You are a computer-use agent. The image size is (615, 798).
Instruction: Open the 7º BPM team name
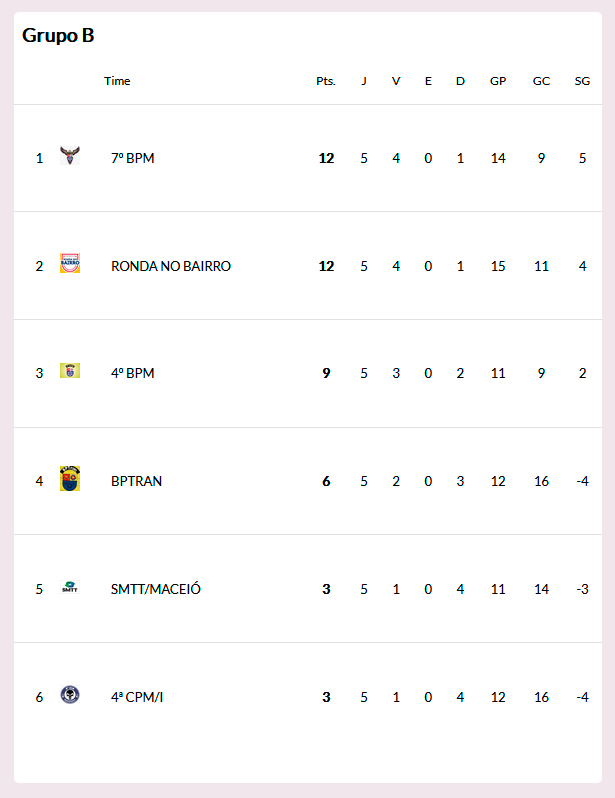point(132,158)
